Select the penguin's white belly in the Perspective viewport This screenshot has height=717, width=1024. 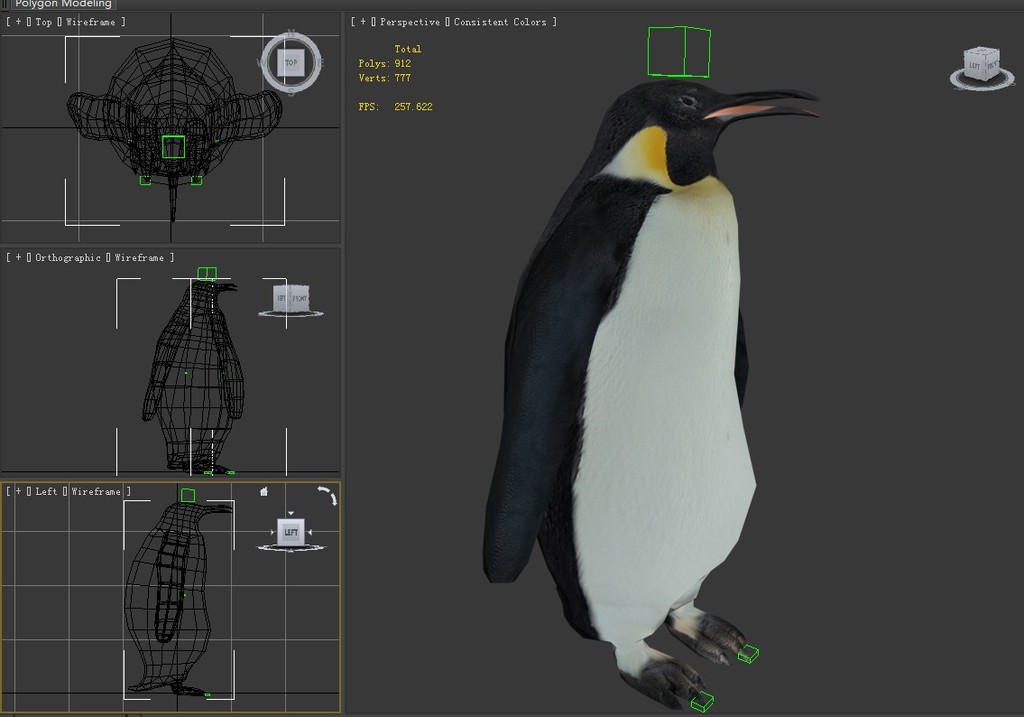[665, 400]
